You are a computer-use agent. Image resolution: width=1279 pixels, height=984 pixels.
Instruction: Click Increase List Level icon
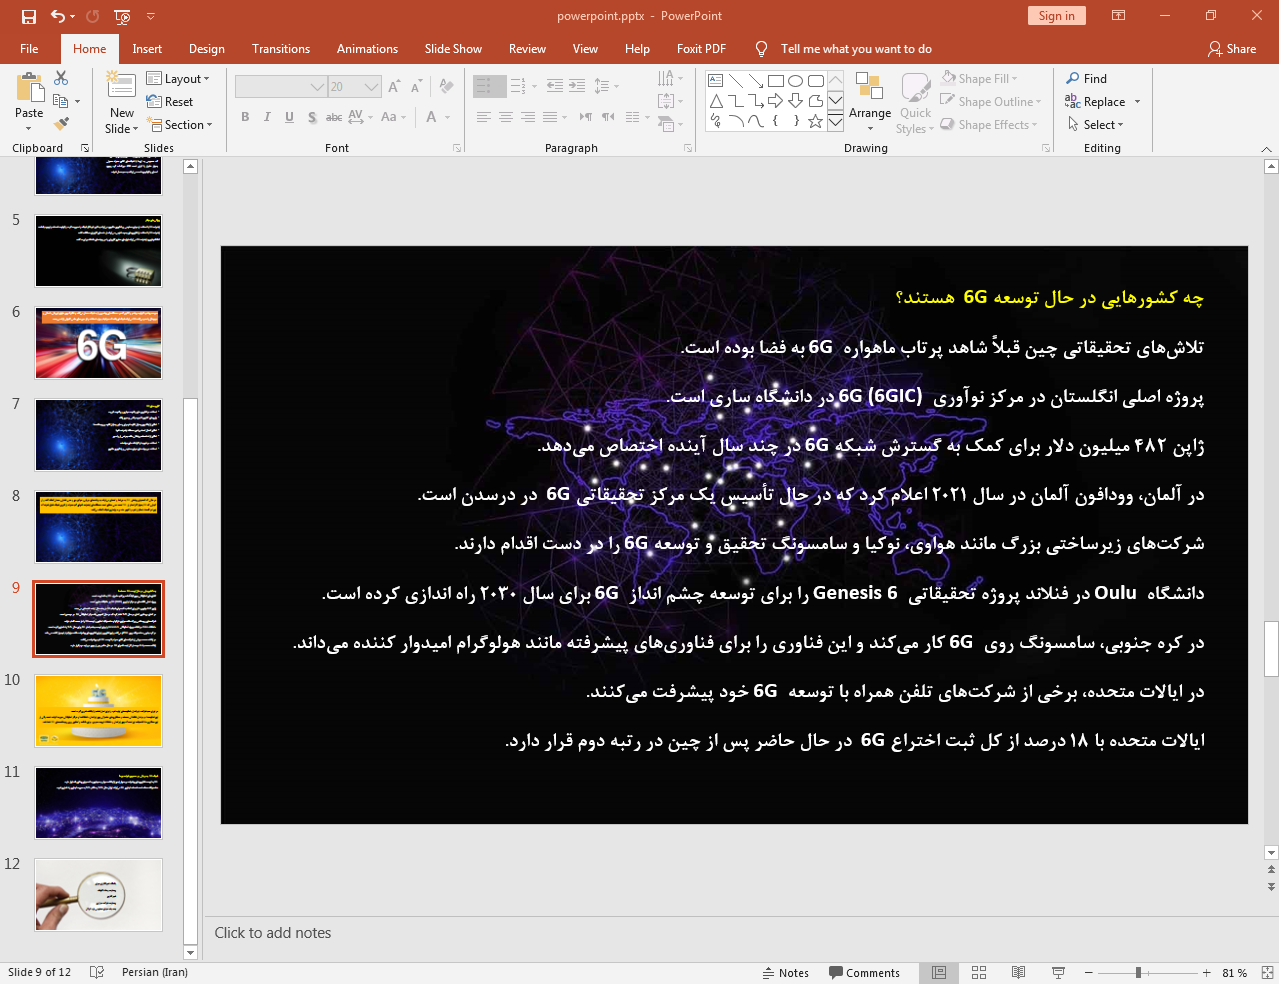point(577,87)
